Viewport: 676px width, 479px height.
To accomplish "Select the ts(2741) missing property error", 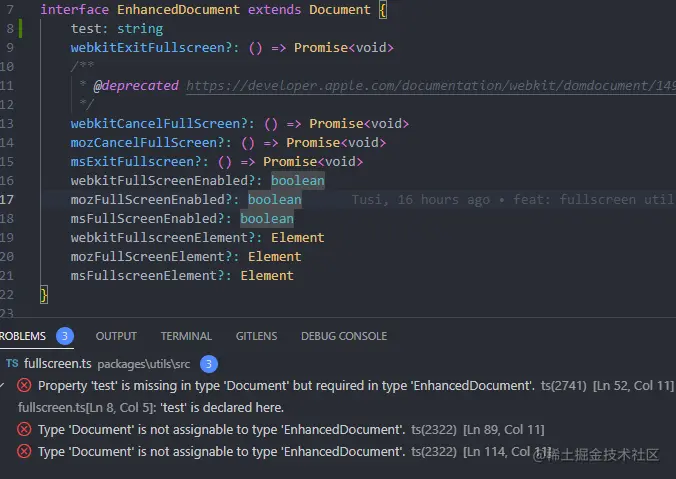I will (355, 385).
